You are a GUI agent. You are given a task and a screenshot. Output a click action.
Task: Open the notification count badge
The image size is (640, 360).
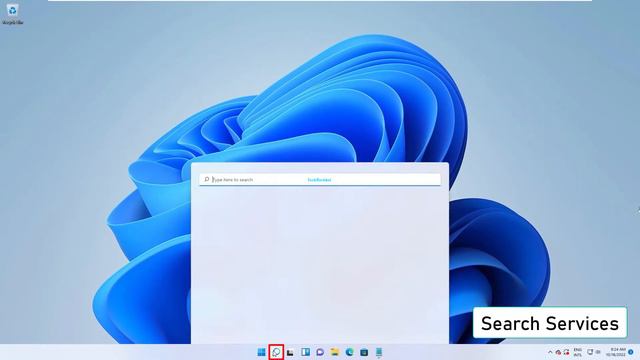[x=631, y=352]
